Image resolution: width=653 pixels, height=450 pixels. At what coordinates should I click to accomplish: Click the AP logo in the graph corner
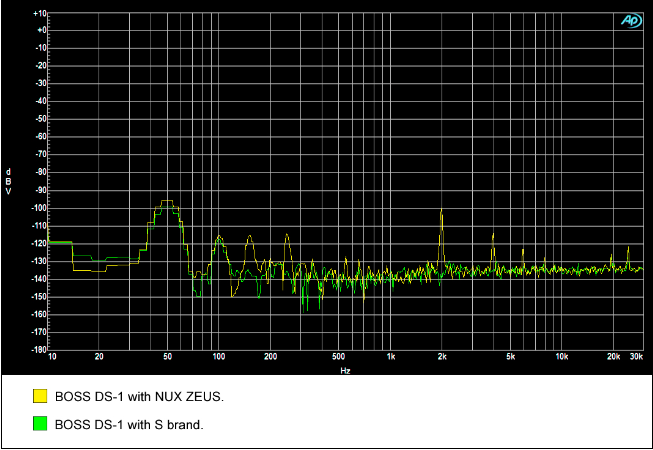click(x=630, y=19)
